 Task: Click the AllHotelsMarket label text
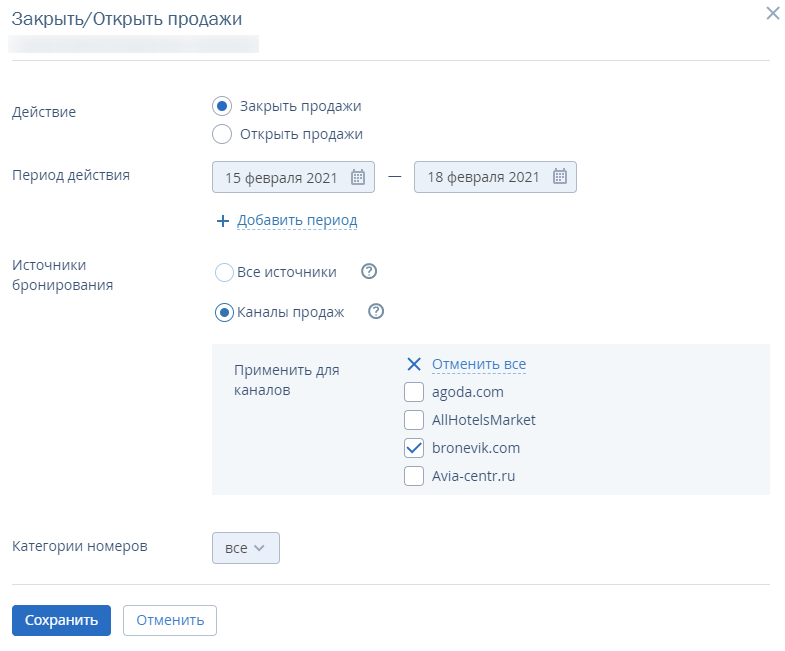pyautogui.click(x=484, y=420)
